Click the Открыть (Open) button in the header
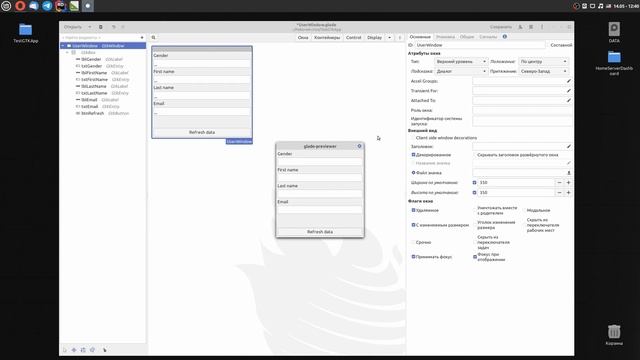640x360 pixels. click(x=73, y=27)
